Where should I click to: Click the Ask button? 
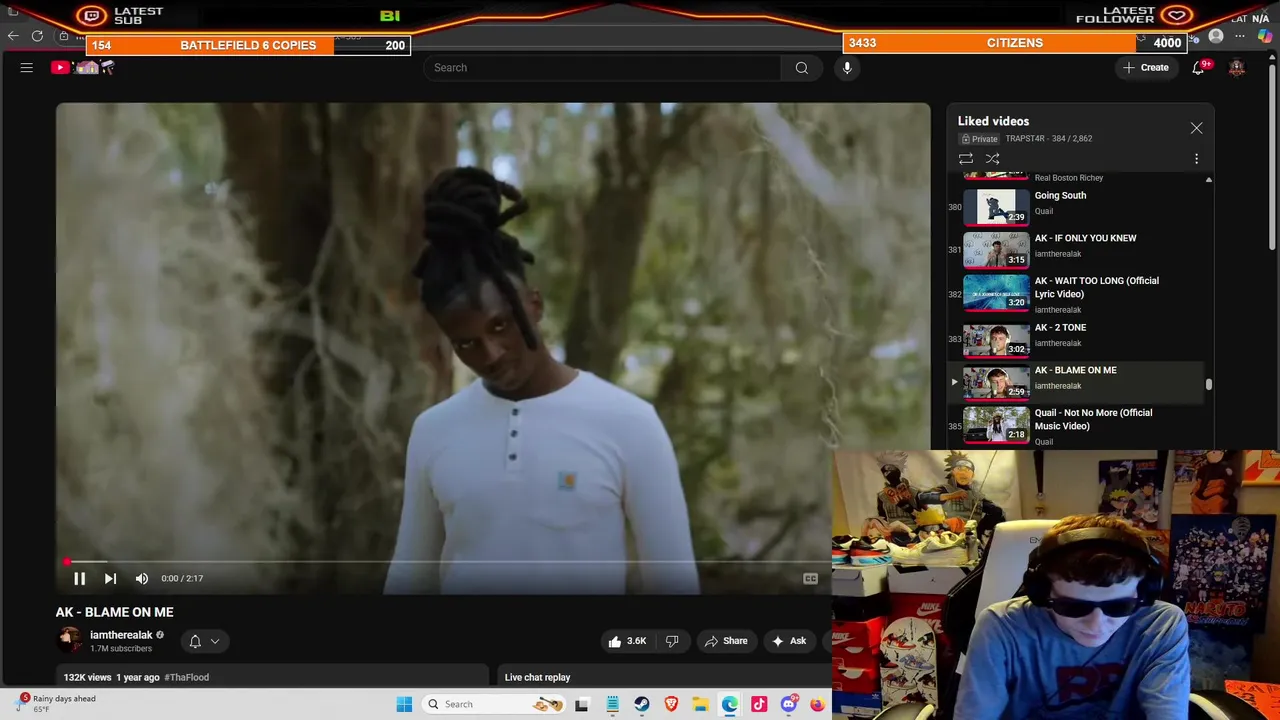(x=789, y=641)
